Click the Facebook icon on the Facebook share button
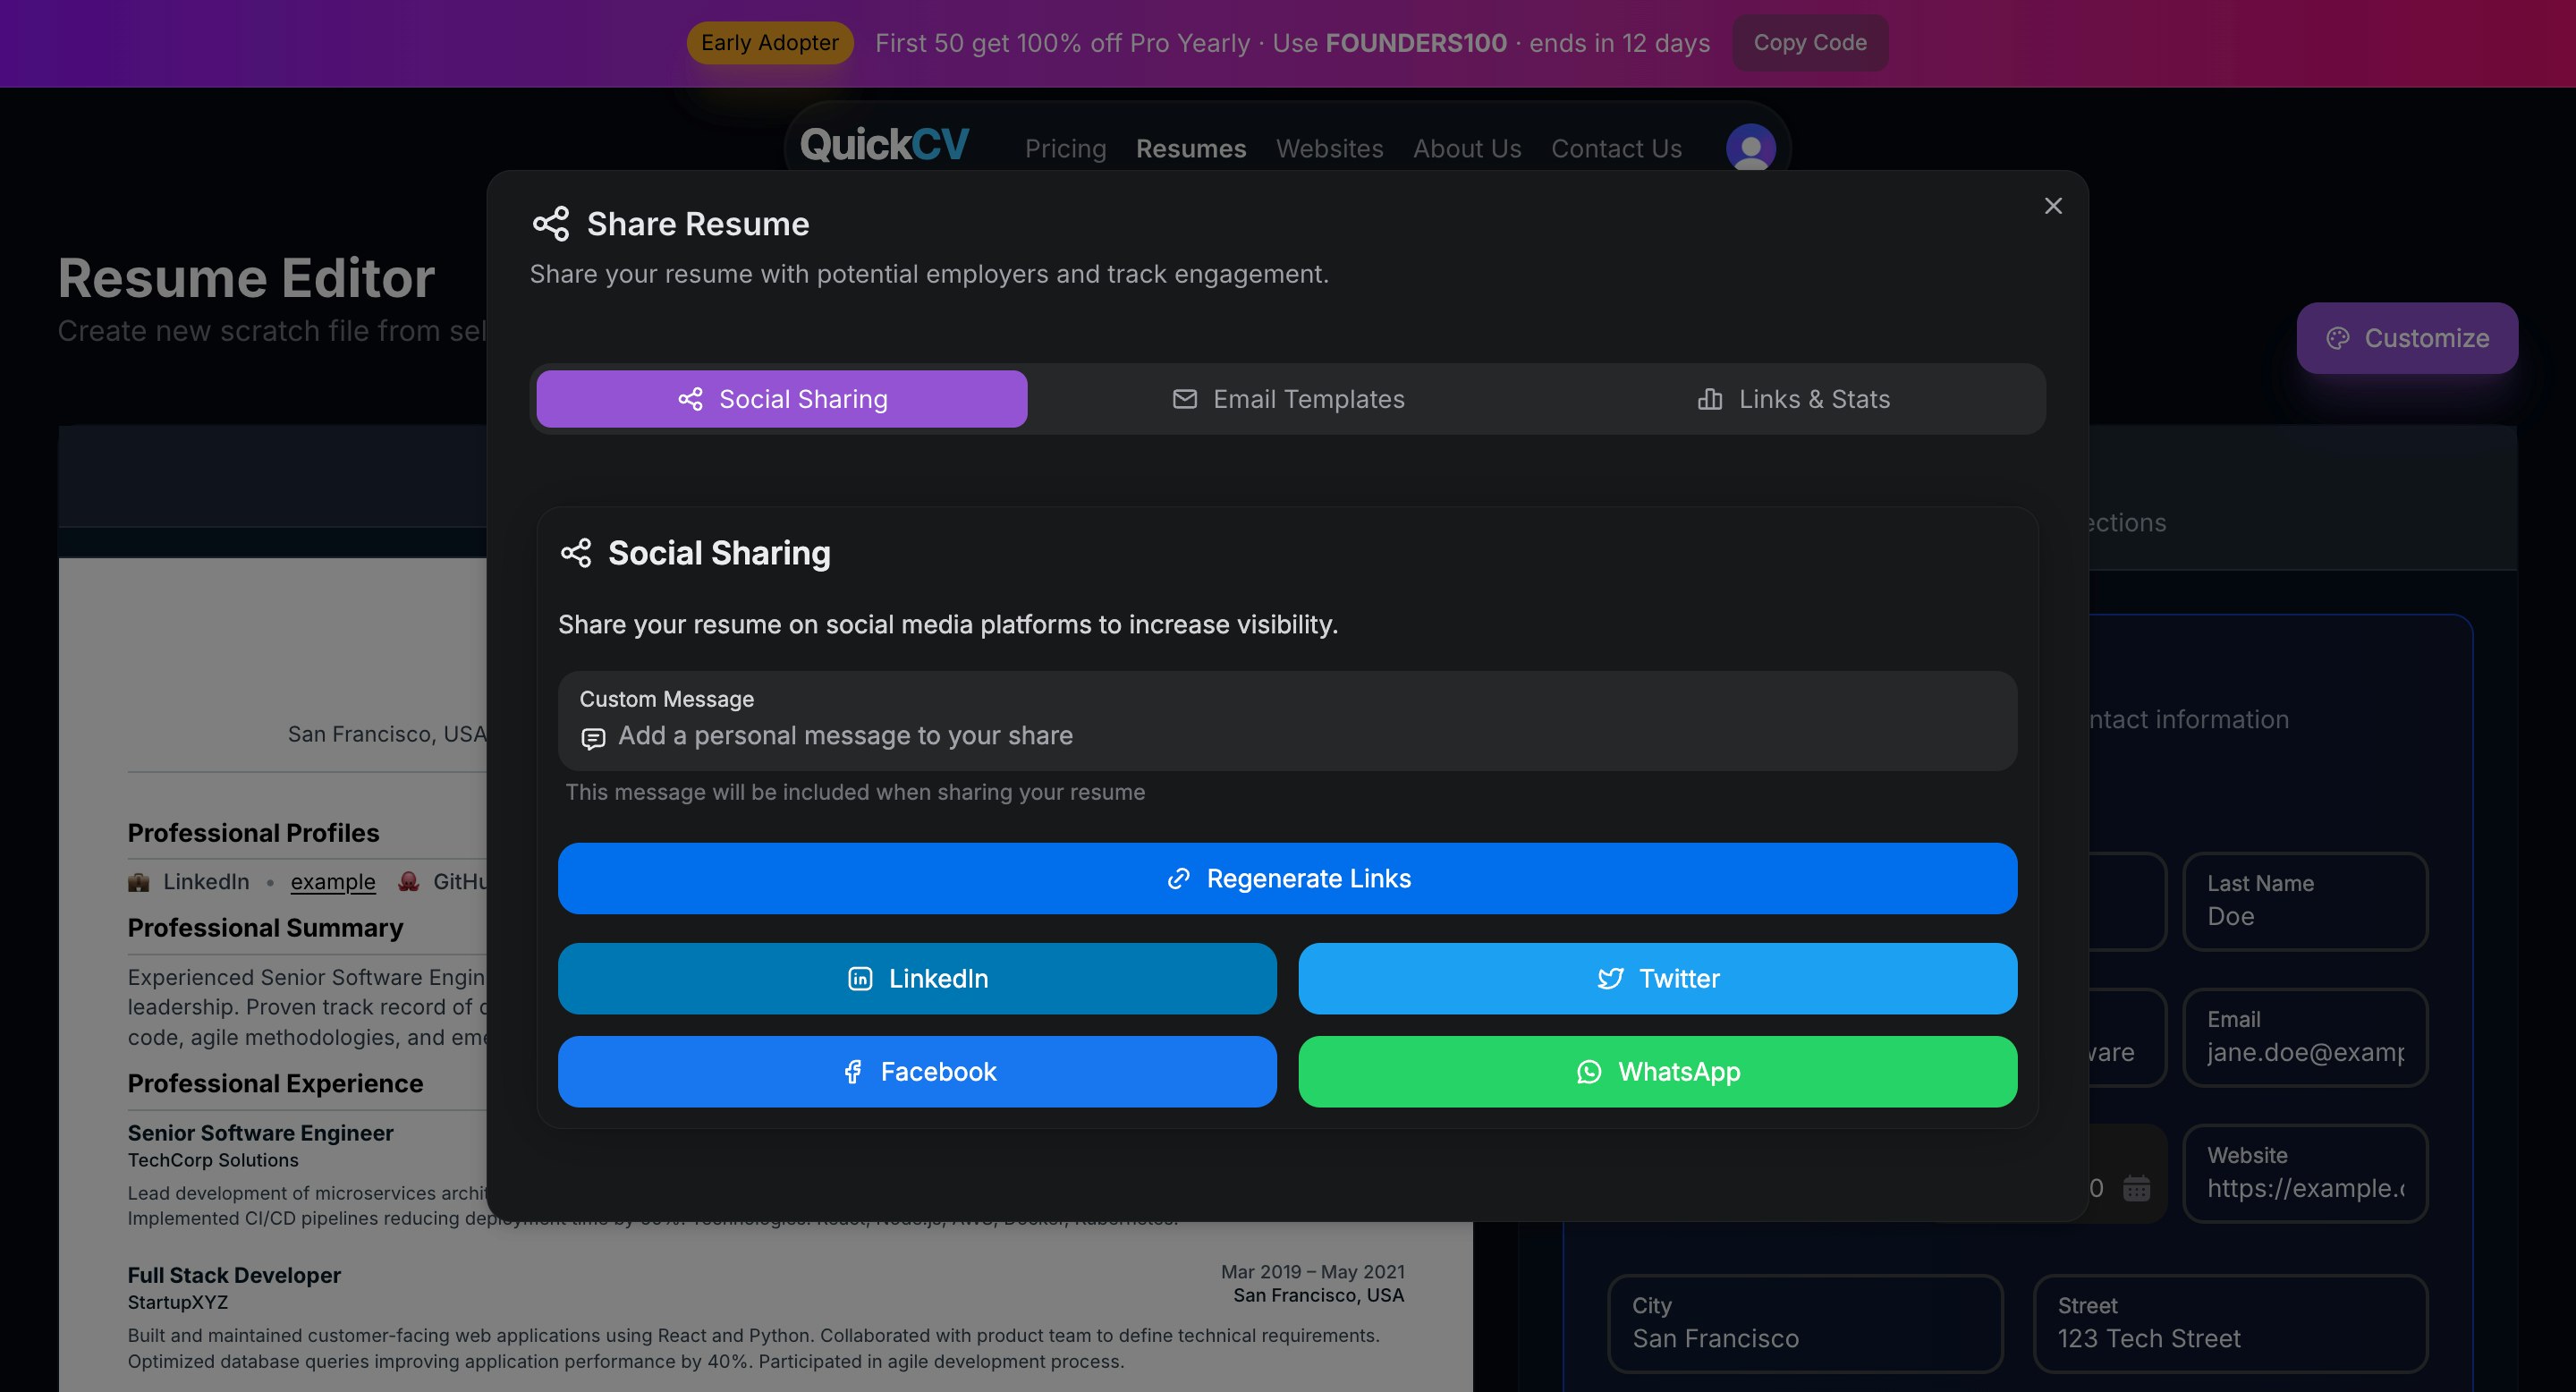Screen dimensions: 2576x1392 point(853,1071)
